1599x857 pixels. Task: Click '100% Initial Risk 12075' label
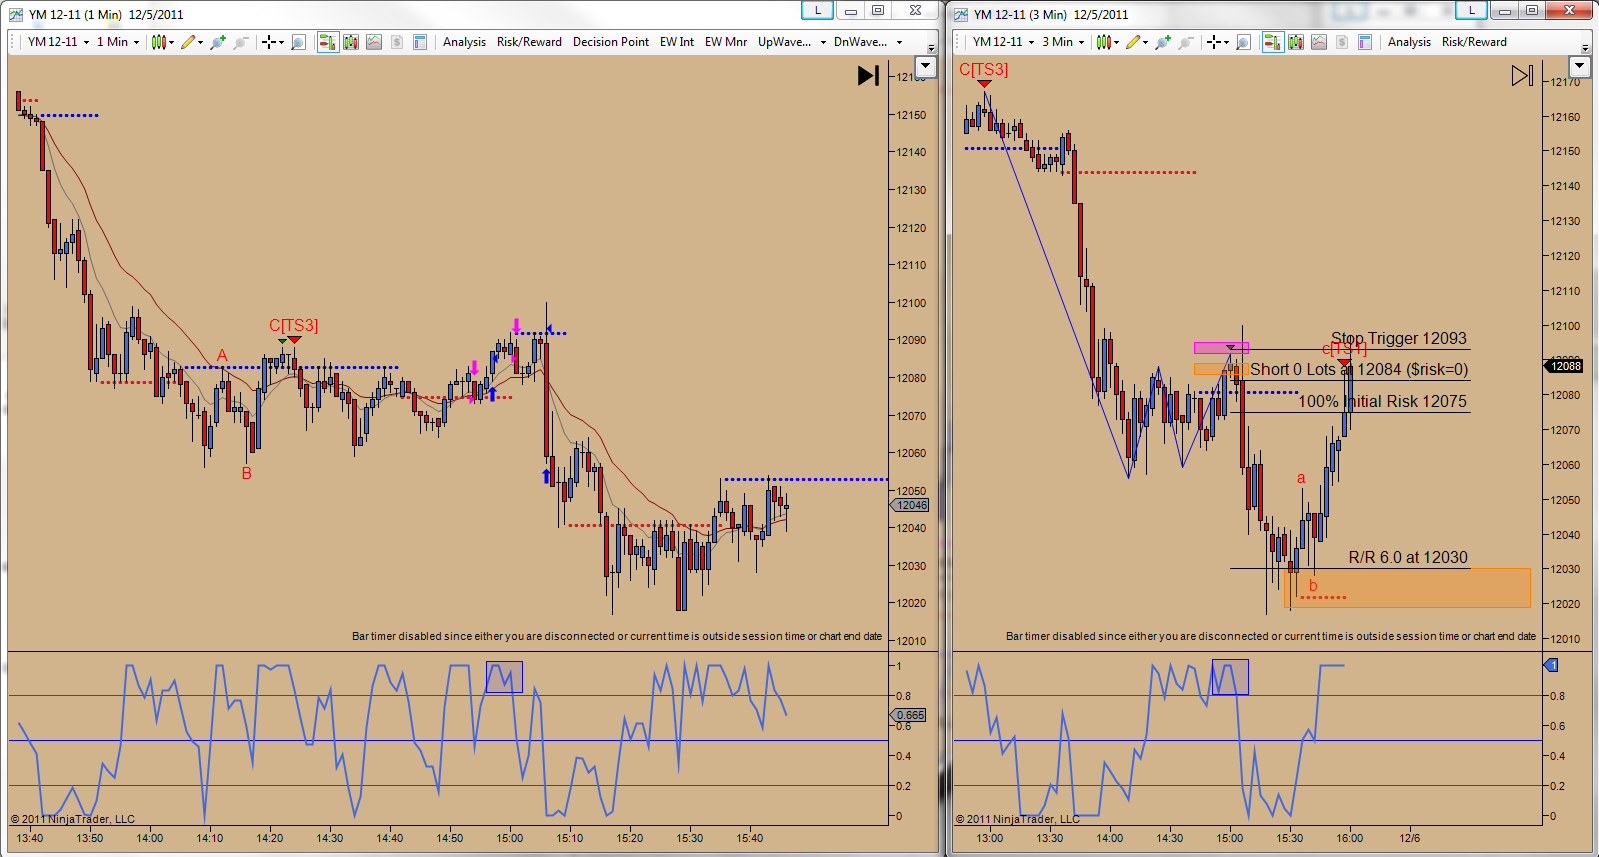(x=1382, y=401)
